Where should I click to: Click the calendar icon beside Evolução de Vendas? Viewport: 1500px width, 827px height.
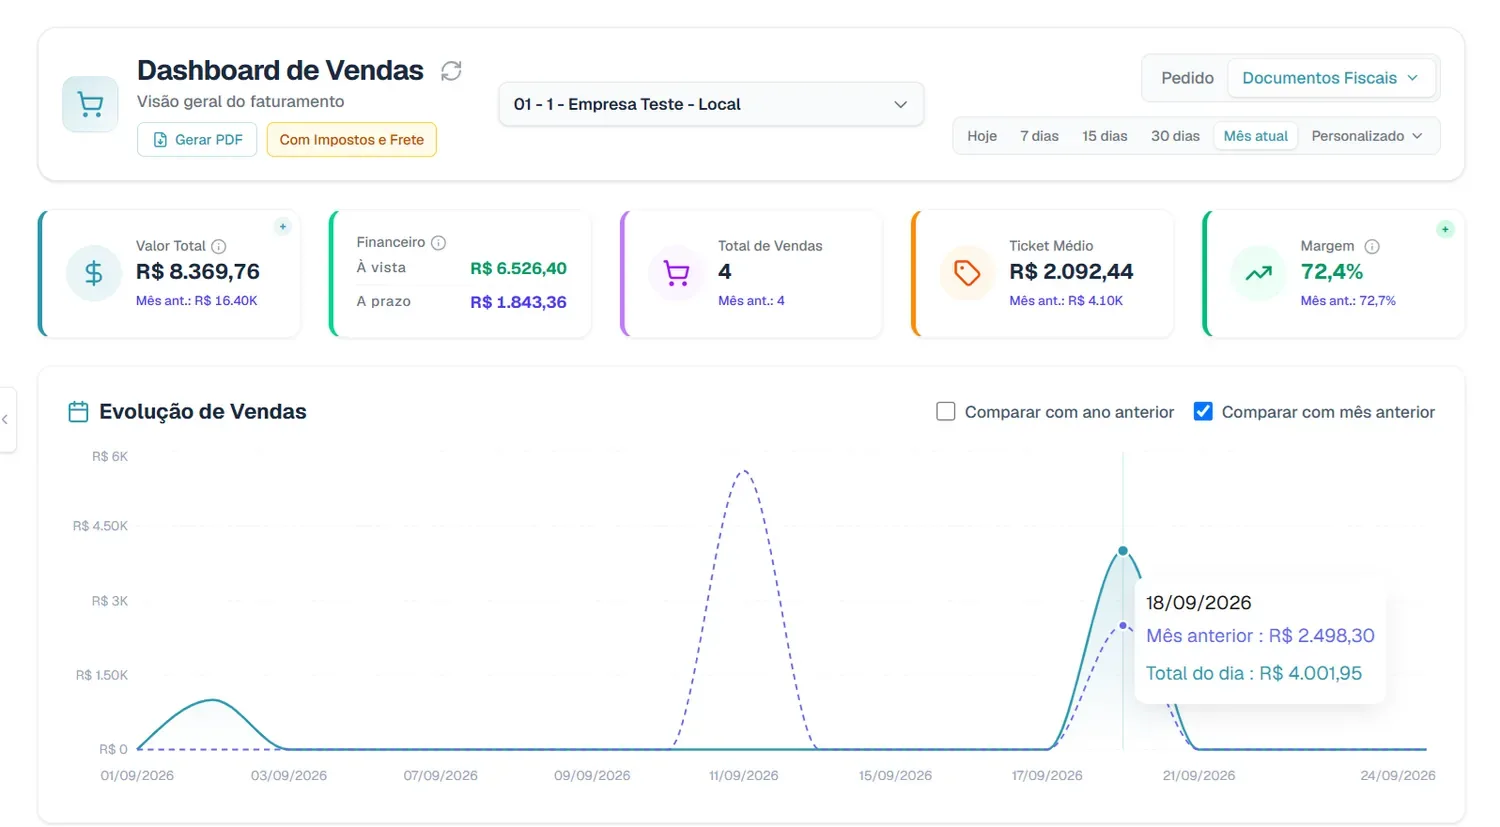click(x=78, y=411)
